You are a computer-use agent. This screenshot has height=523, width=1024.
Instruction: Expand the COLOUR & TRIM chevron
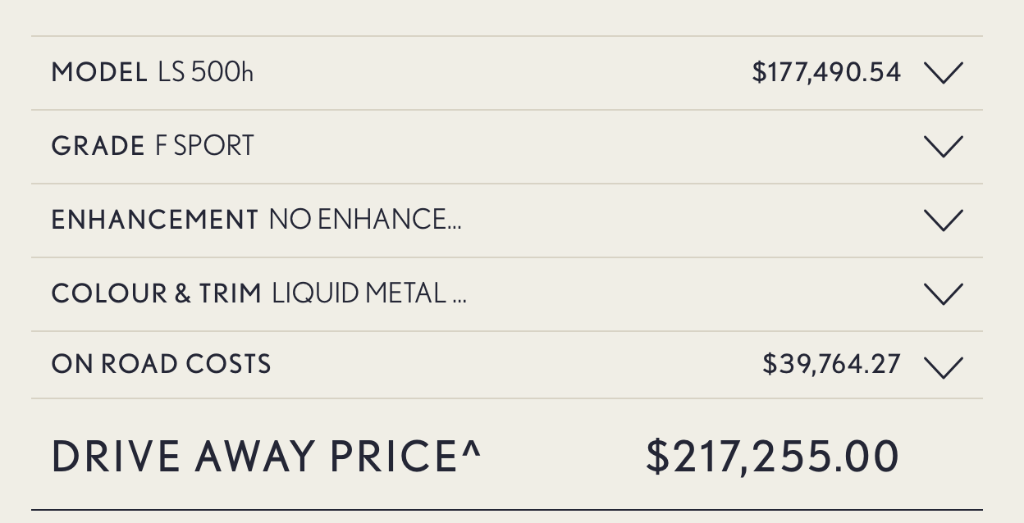[x=944, y=294]
